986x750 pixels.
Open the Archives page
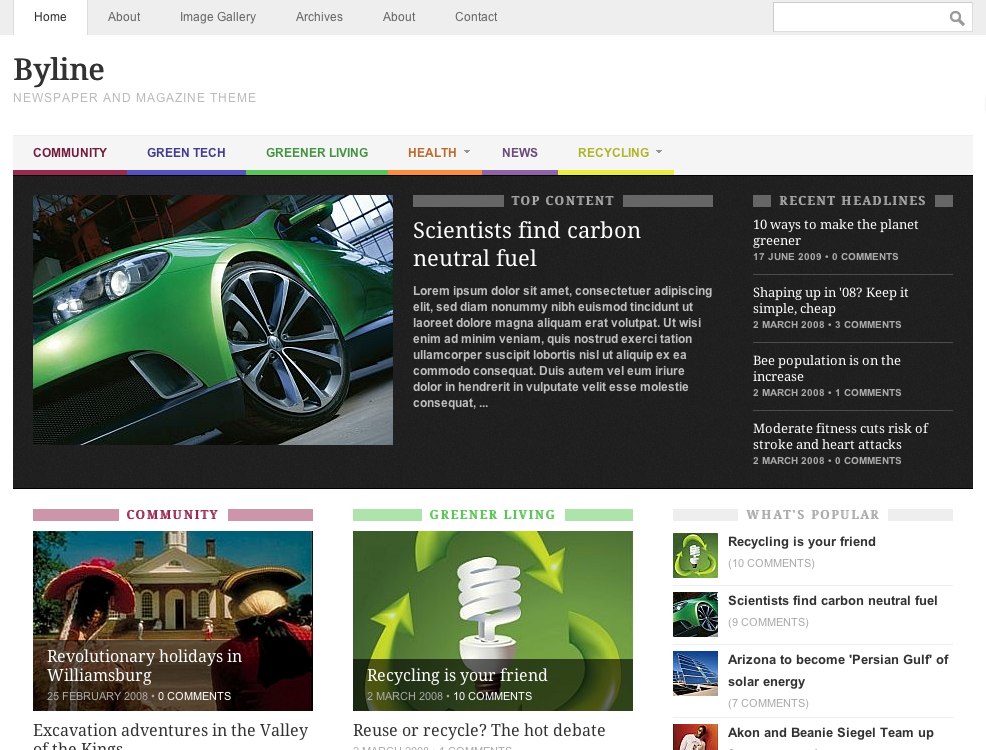tap(319, 17)
